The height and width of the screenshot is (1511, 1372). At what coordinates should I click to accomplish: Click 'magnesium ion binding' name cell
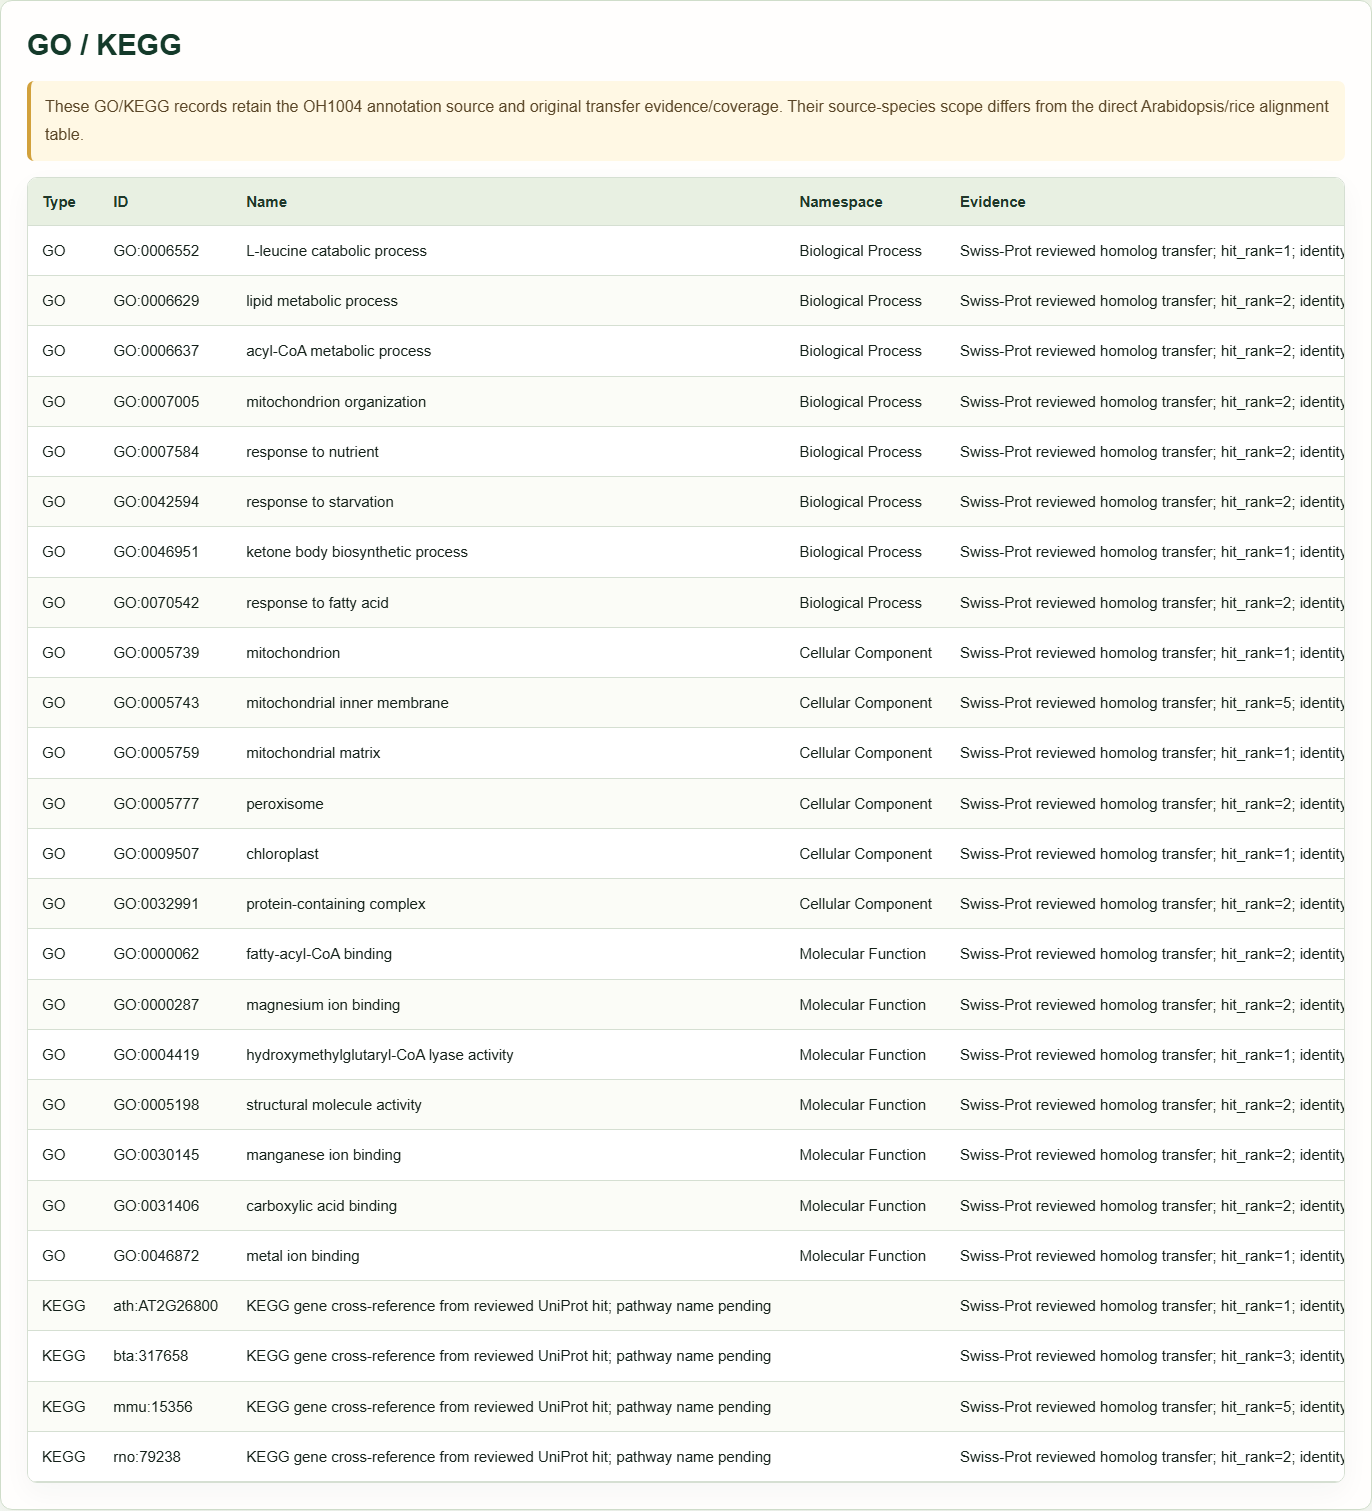pyautogui.click(x=323, y=1005)
